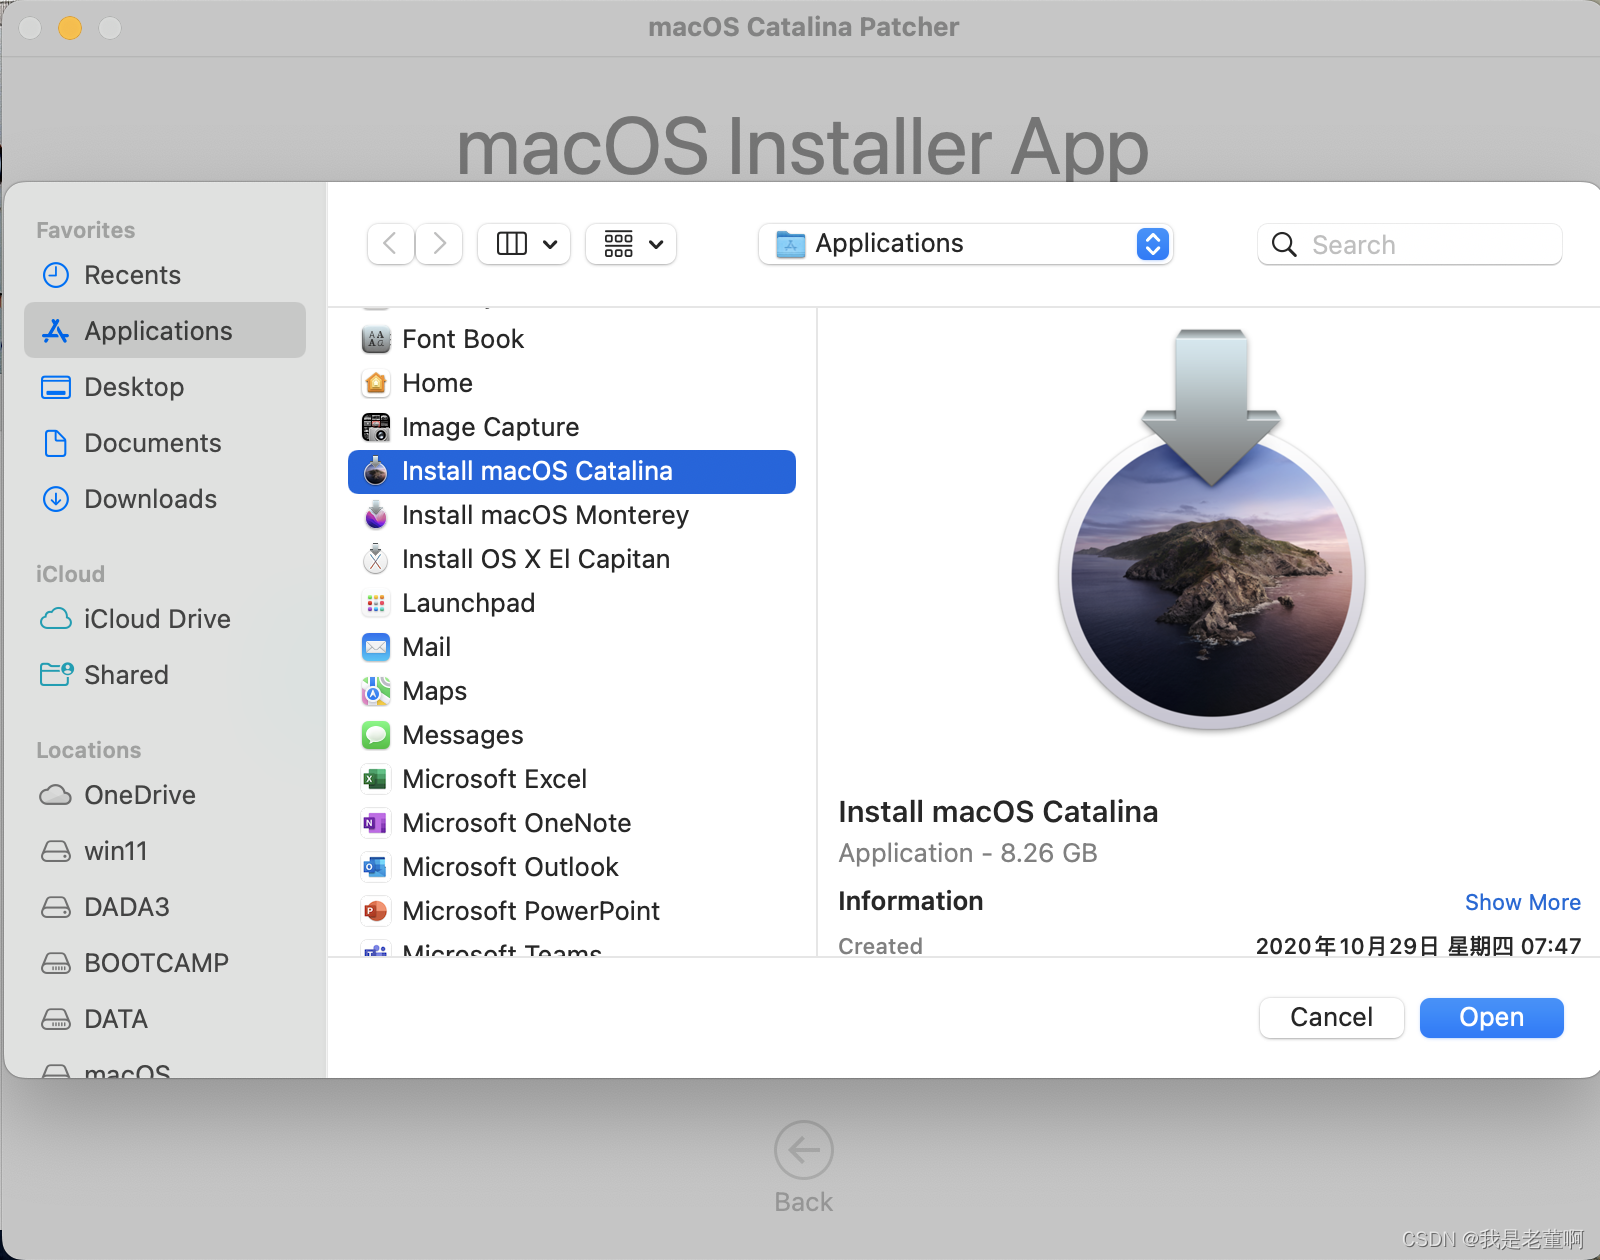Select Font Book in the file list
1600x1260 pixels.
tap(572, 339)
